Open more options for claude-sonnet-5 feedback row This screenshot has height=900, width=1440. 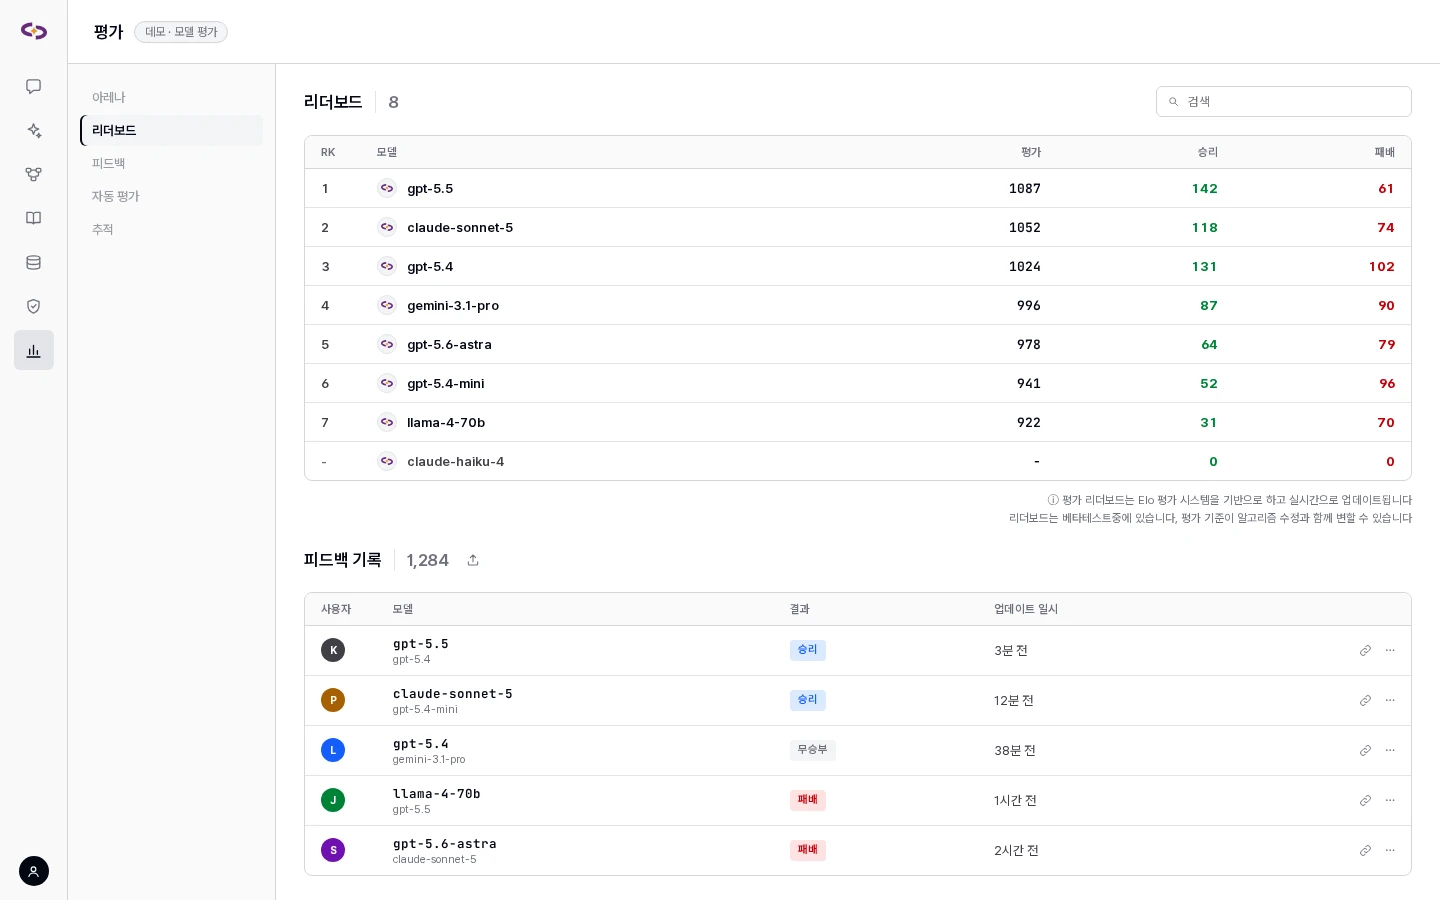point(1390,701)
